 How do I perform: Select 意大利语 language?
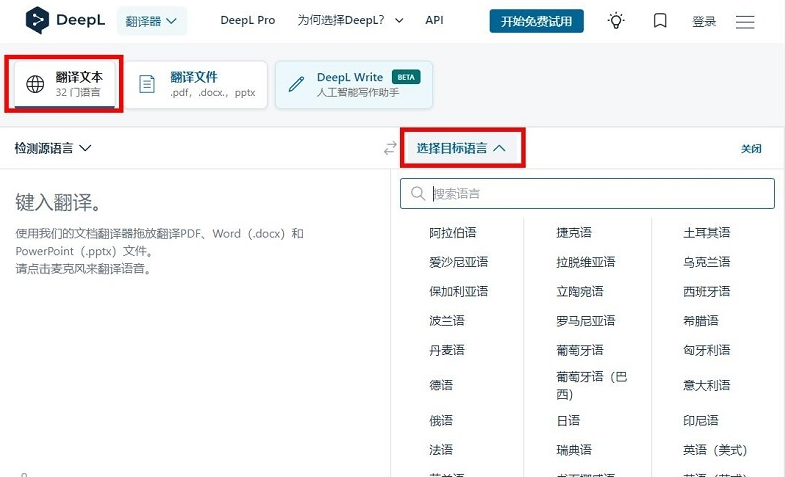point(706,385)
